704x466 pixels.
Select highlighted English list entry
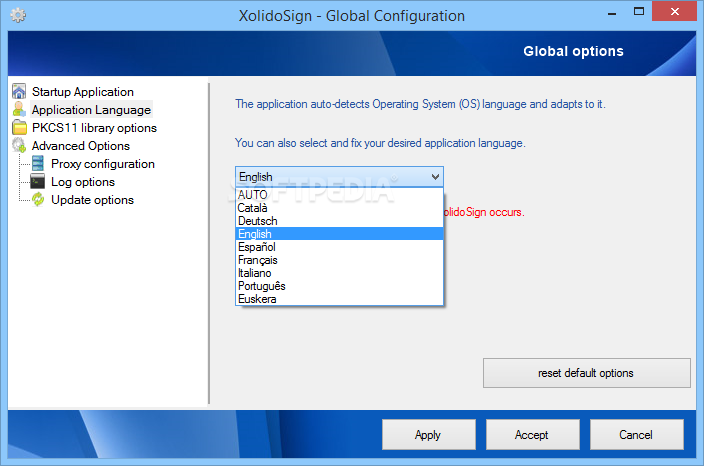(339, 233)
